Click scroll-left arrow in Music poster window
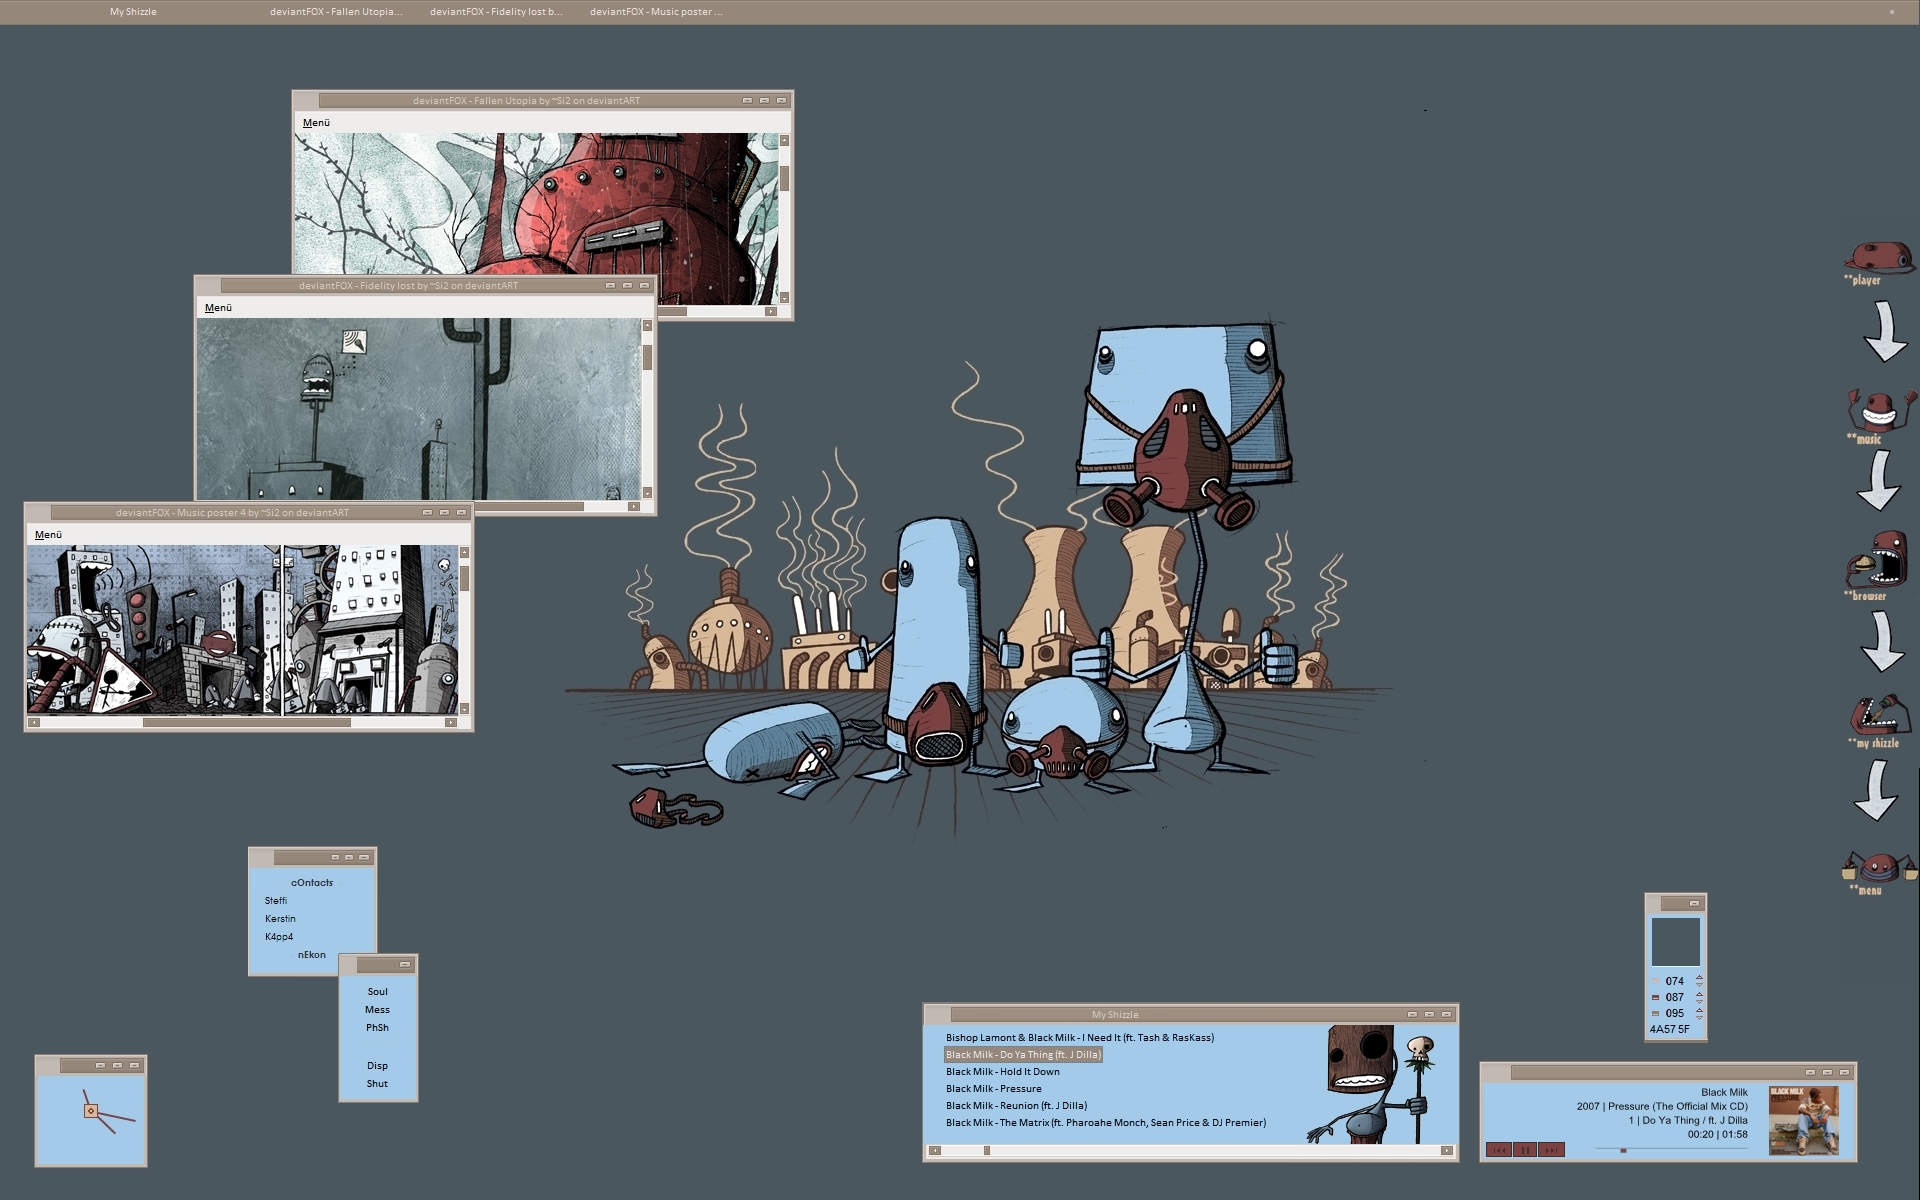This screenshot has width=1920, height=1200. tap(34, 722)
